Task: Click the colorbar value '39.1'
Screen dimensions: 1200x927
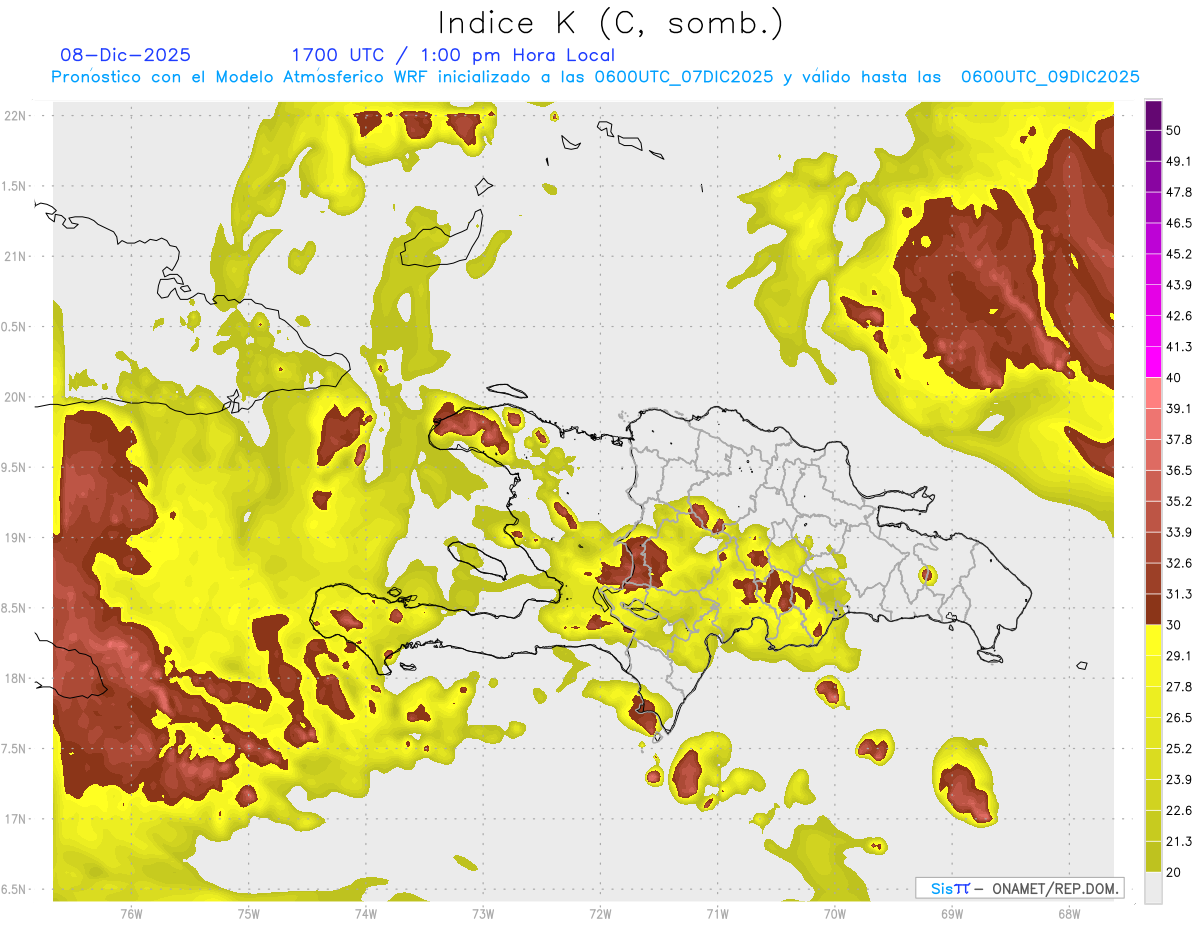Action: [x=1179, y=408]
